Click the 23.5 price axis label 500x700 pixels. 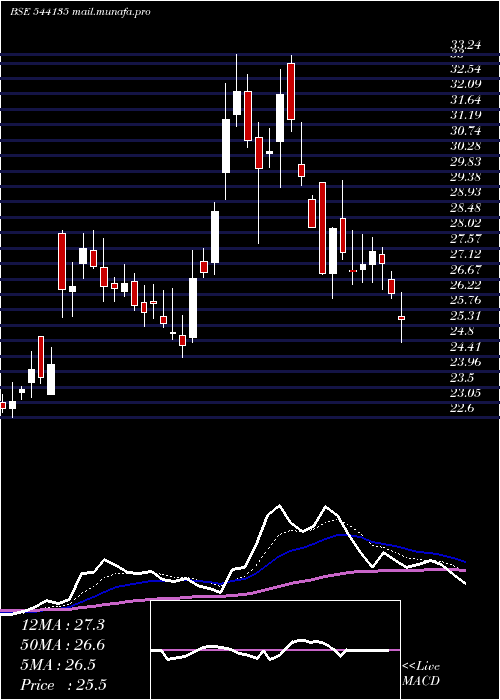pos(462,378)
